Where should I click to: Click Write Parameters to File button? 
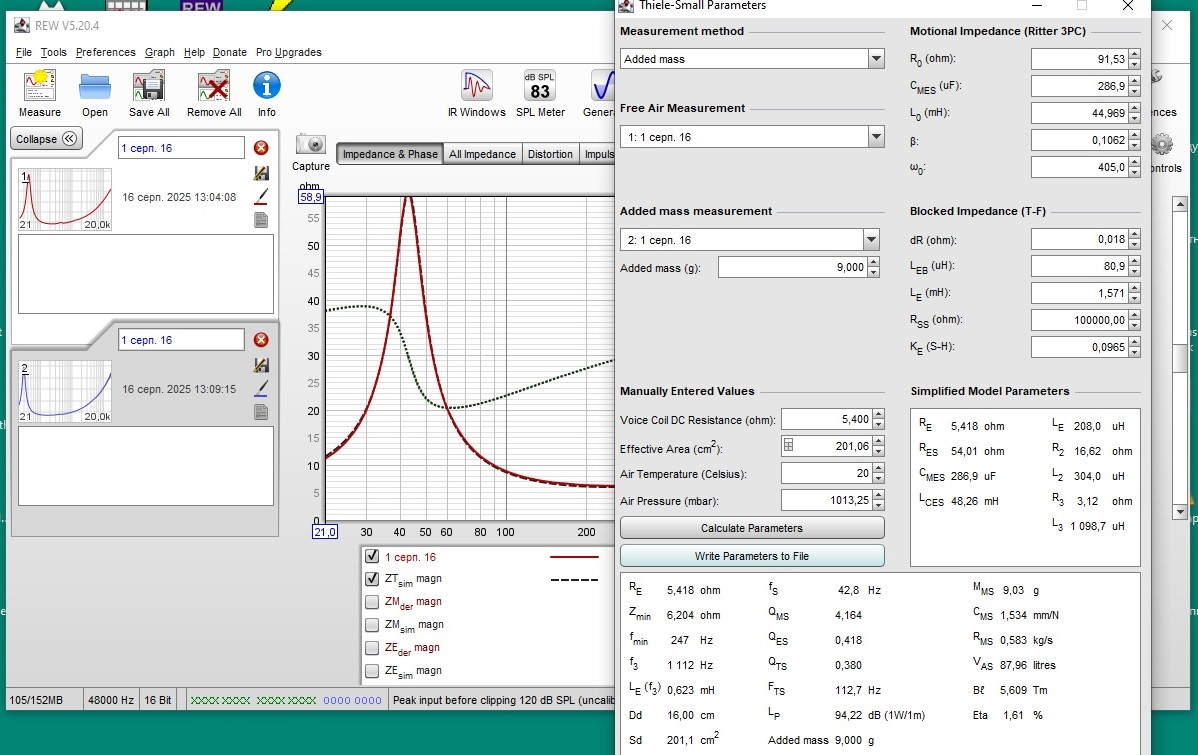[752, 556]
